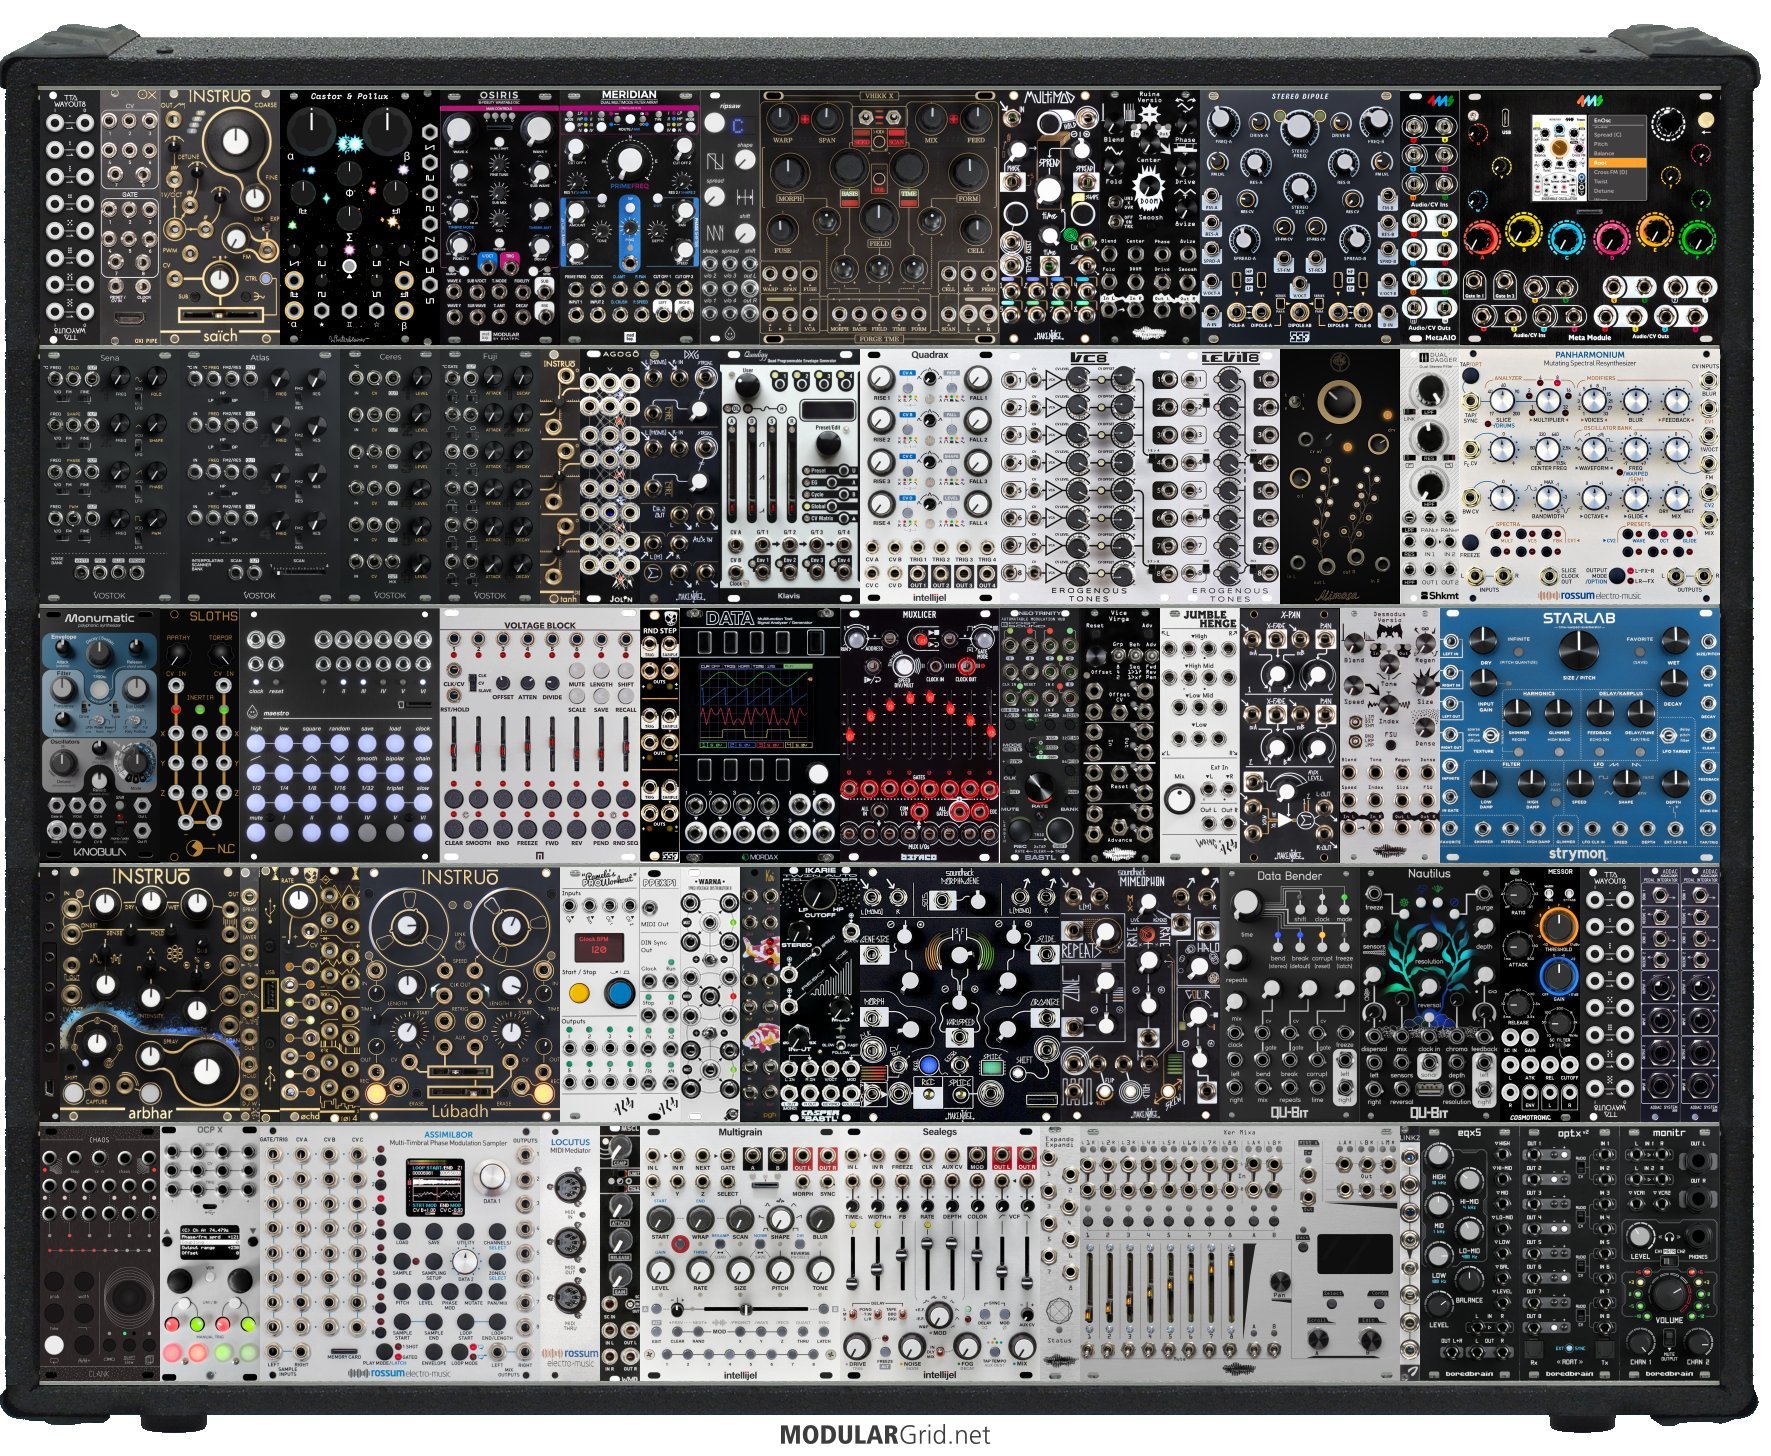Select the Morphagene module

click(x=960, y=994)
